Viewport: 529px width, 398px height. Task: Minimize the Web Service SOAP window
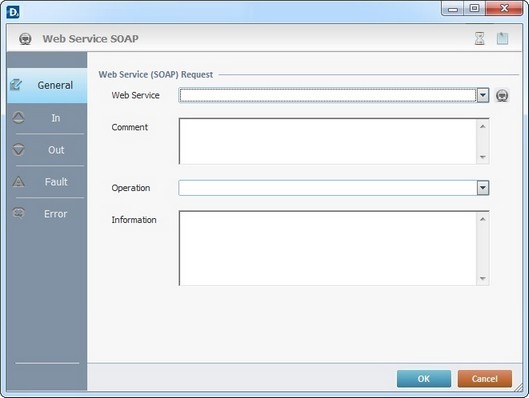453,8
